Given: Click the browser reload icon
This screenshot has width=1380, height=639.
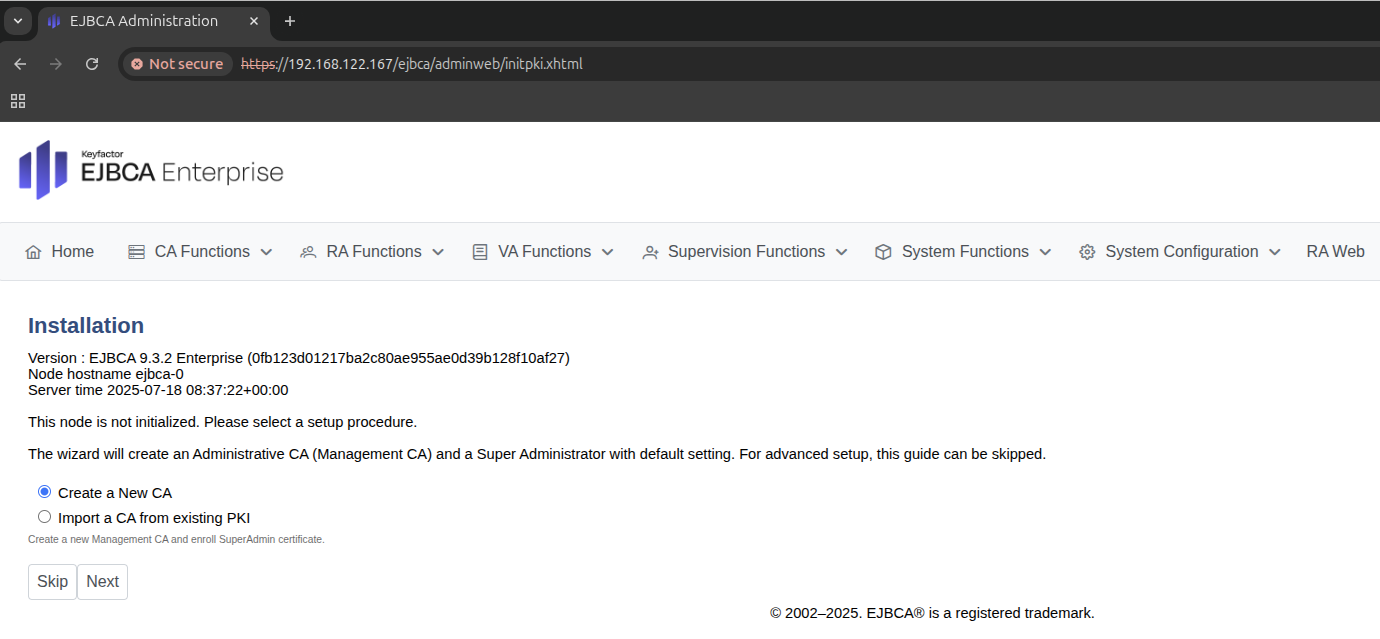Looking at the screenshot, I should pyautogui.click(x=92, y=63).
